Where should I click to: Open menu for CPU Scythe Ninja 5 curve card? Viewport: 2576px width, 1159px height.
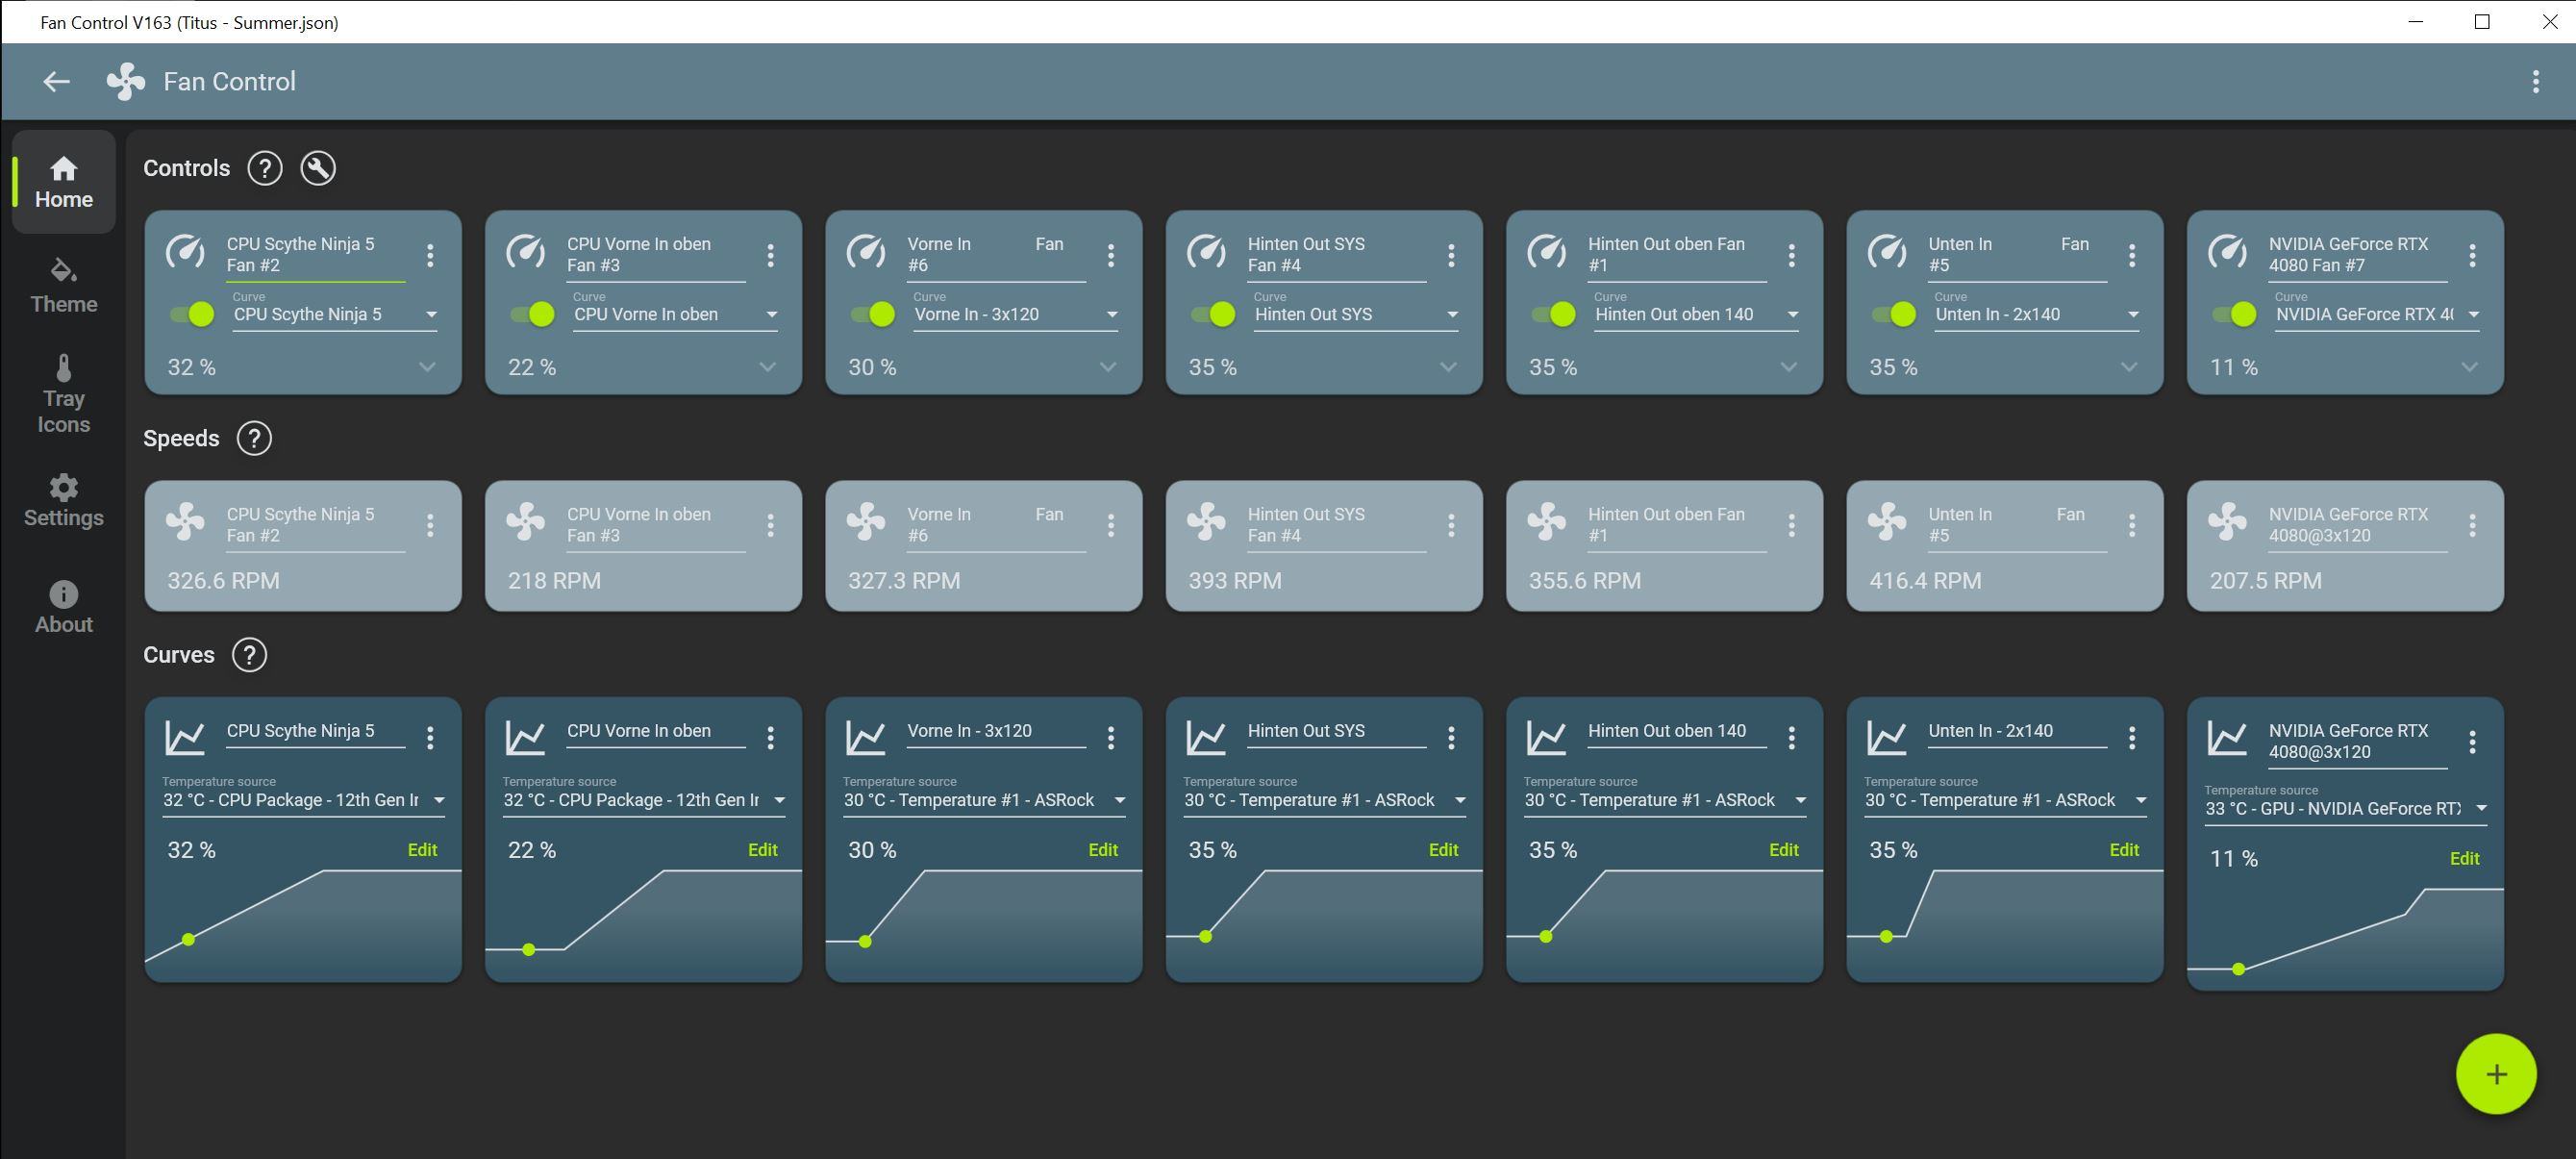point(430,738)
